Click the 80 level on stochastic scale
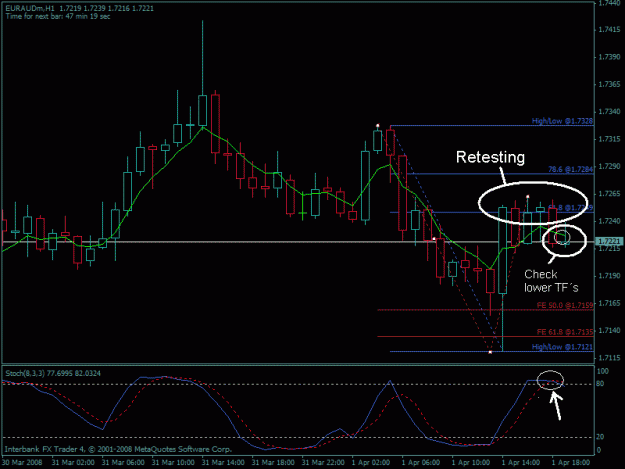 pyautogui.click(x=600, y=384)
